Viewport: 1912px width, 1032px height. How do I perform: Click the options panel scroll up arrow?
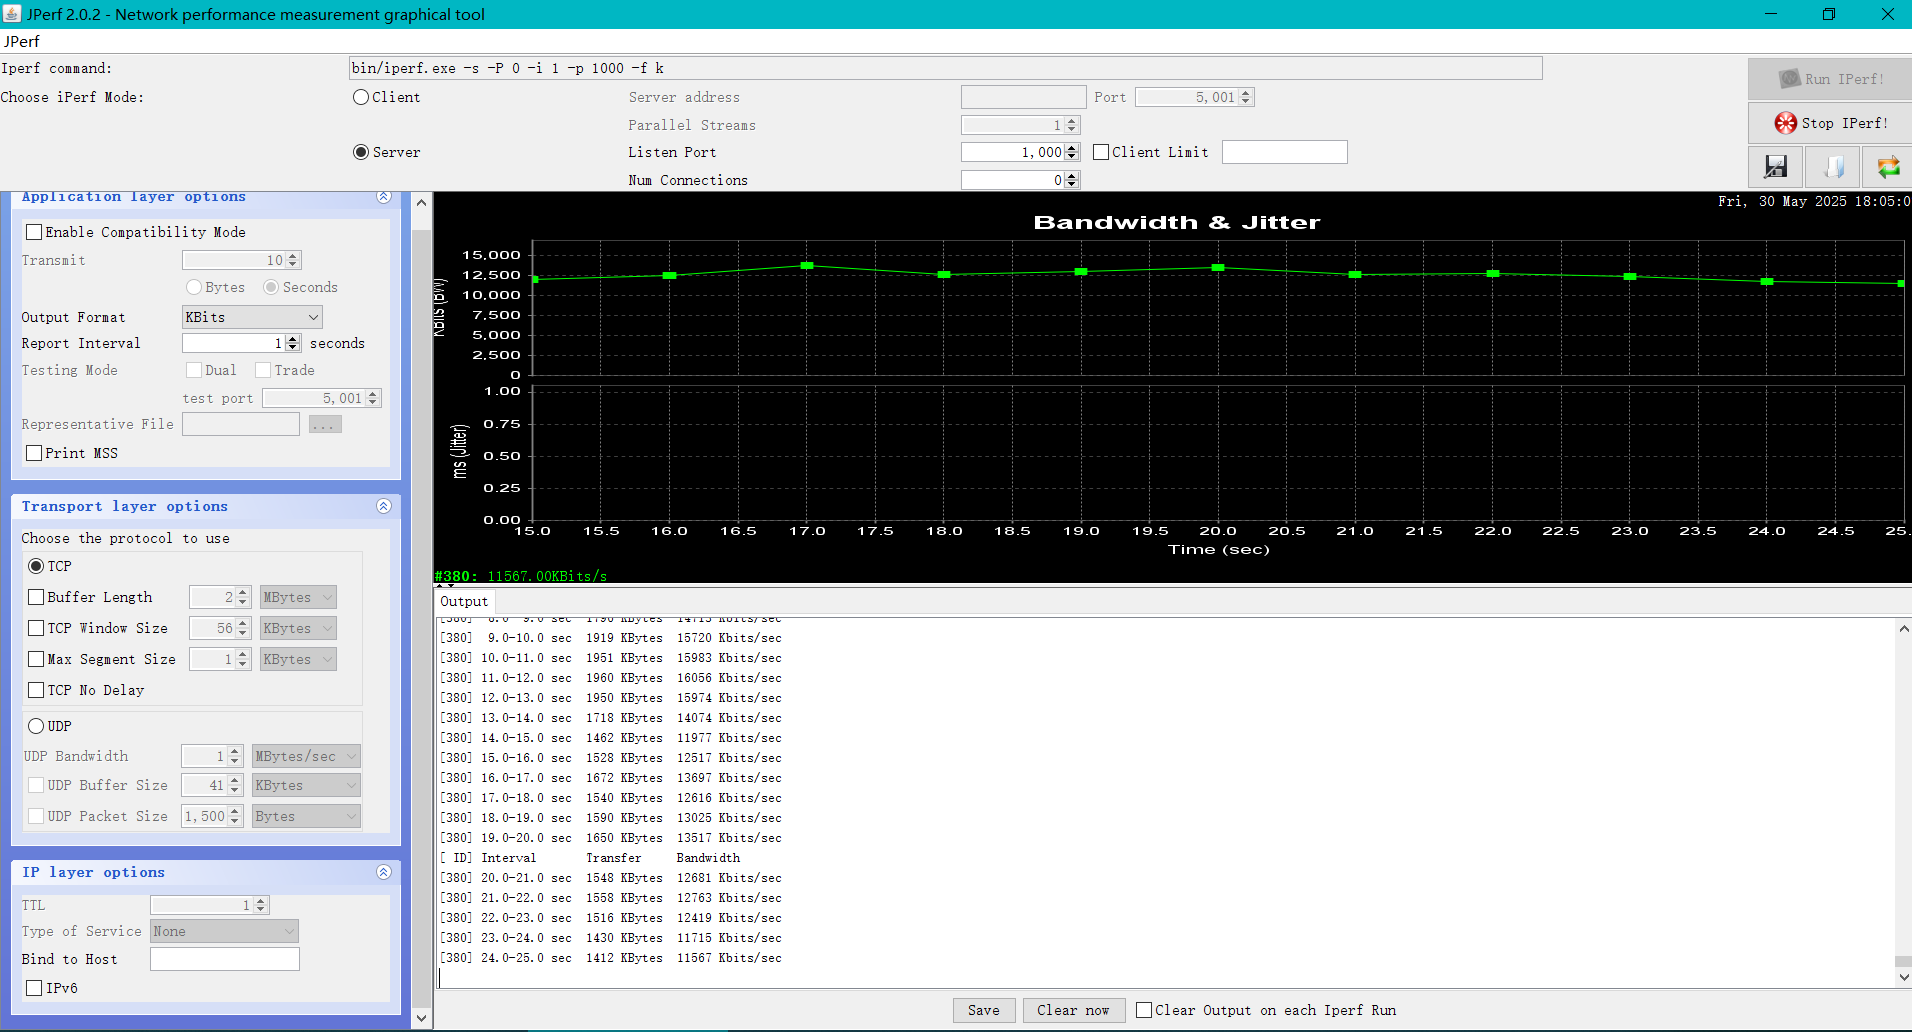coord(421,202)
